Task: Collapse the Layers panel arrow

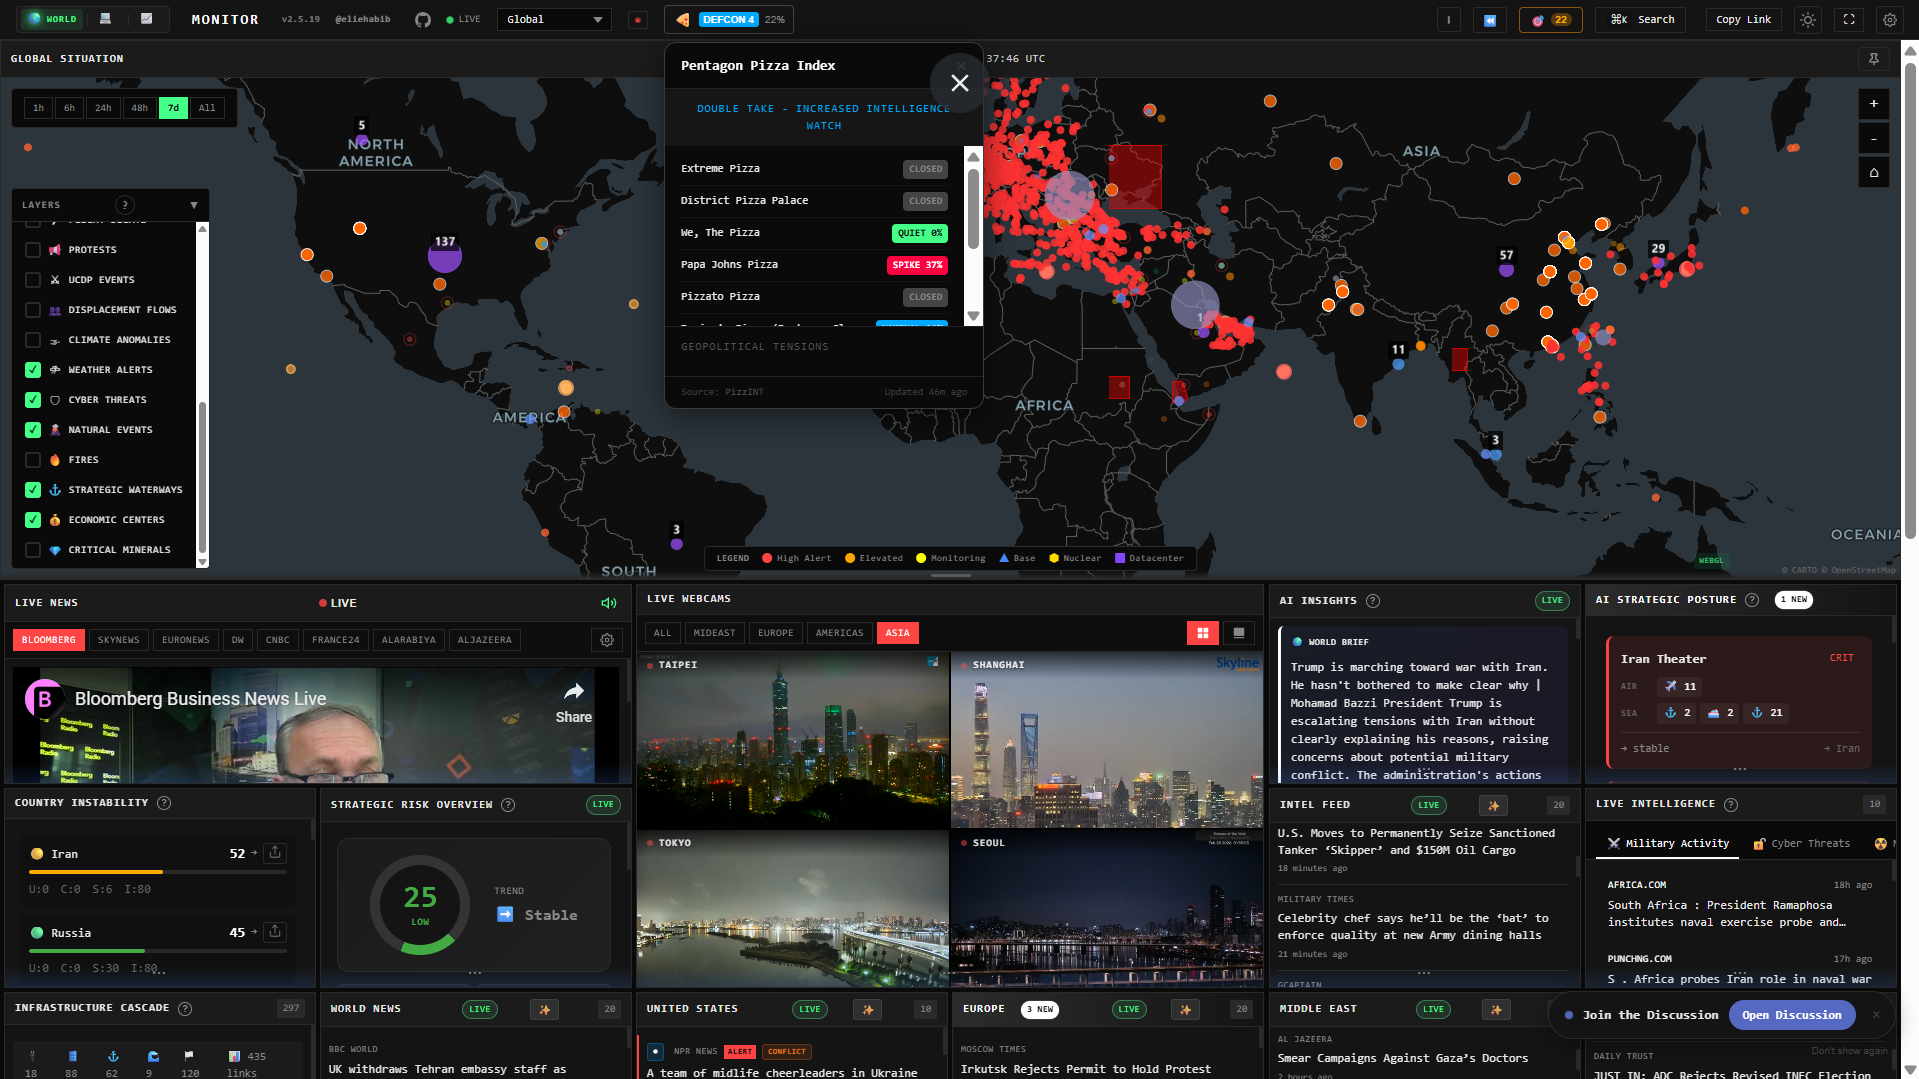Action: [194, 205]
